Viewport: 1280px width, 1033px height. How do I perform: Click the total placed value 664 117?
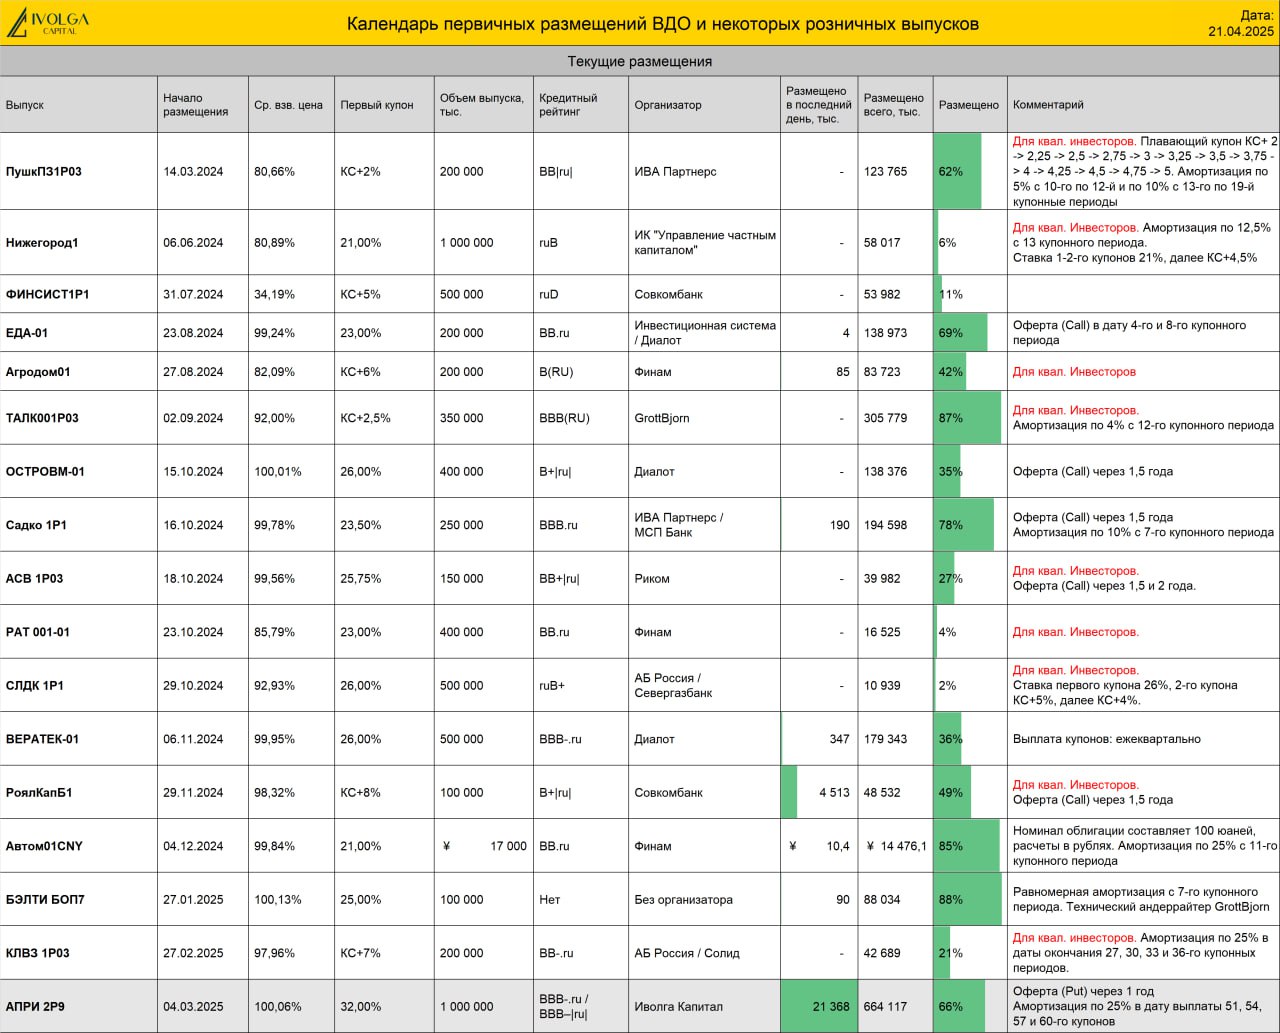tap(886, 1007)
